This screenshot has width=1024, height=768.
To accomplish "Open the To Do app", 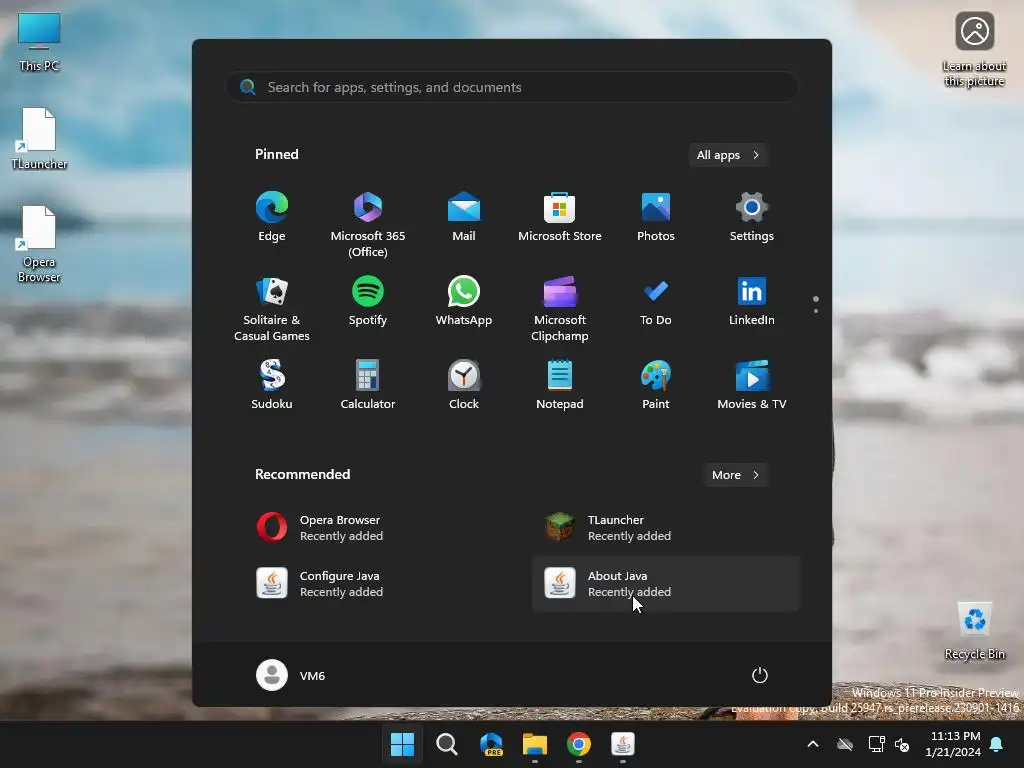I will click(656, 301).
